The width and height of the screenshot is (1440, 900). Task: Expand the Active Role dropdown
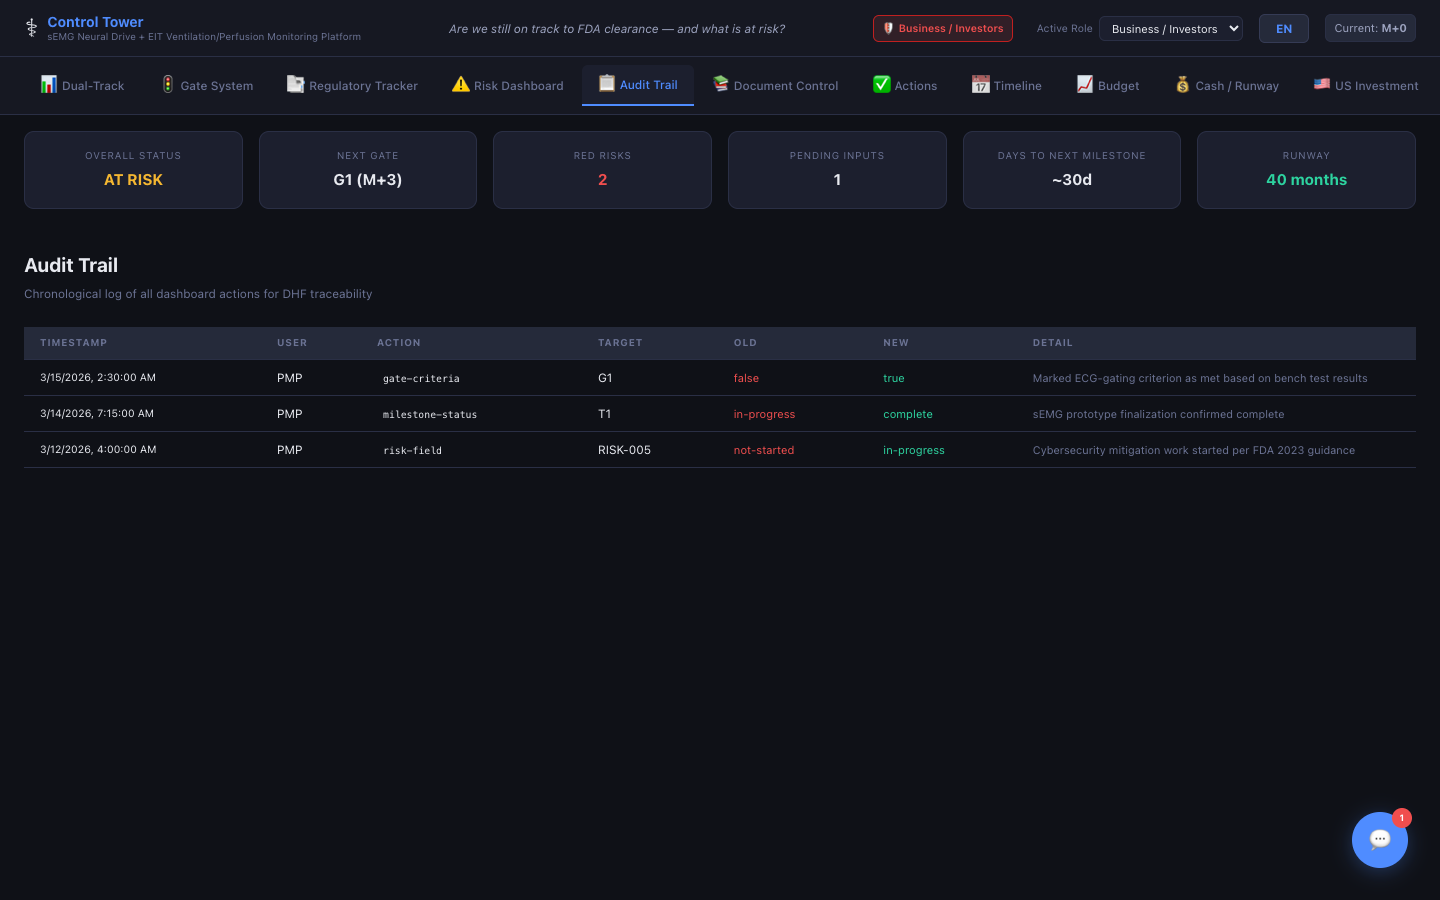point(1170,29)
